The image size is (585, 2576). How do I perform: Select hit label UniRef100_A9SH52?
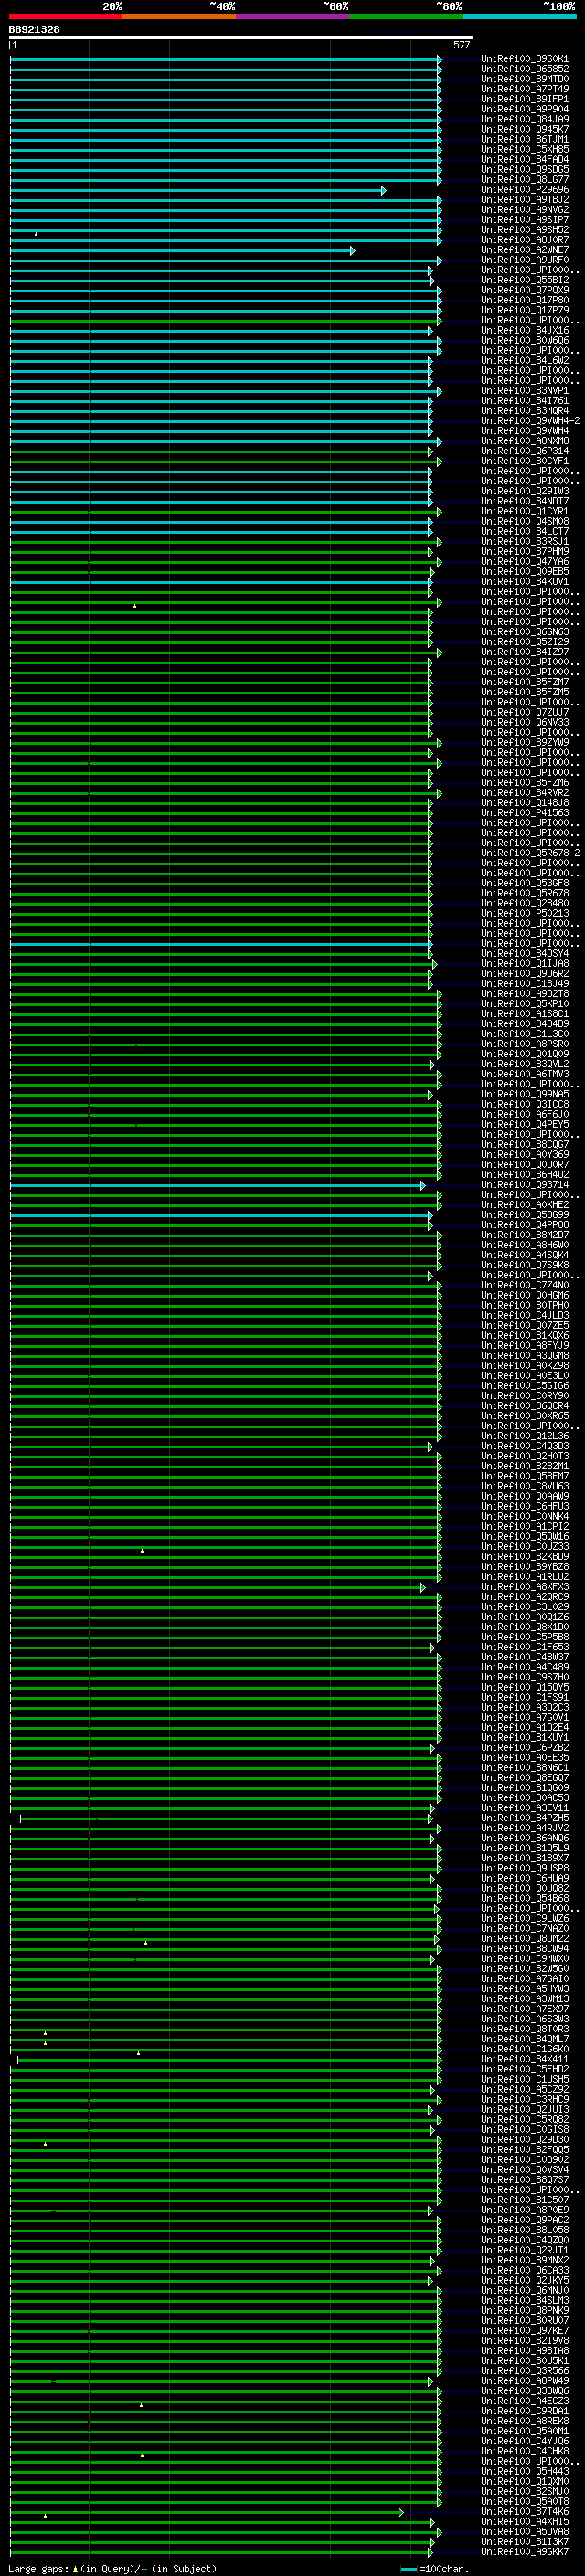point(525,230)
